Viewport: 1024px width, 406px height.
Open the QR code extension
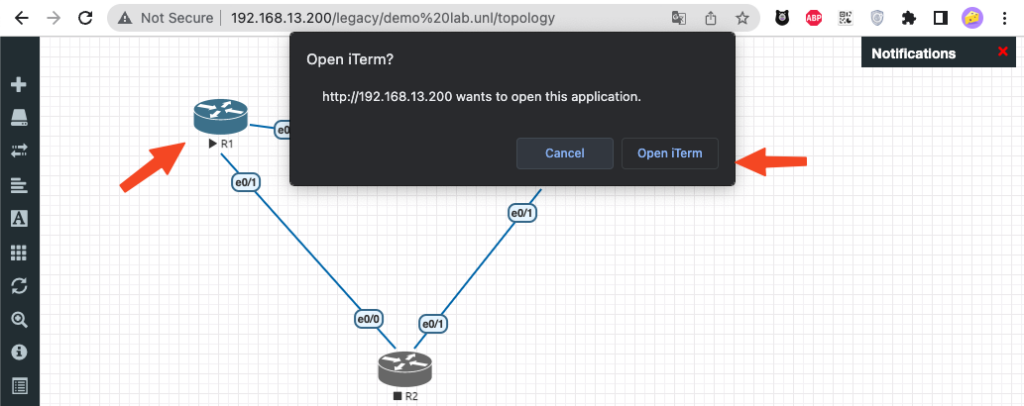pos(846,18)
